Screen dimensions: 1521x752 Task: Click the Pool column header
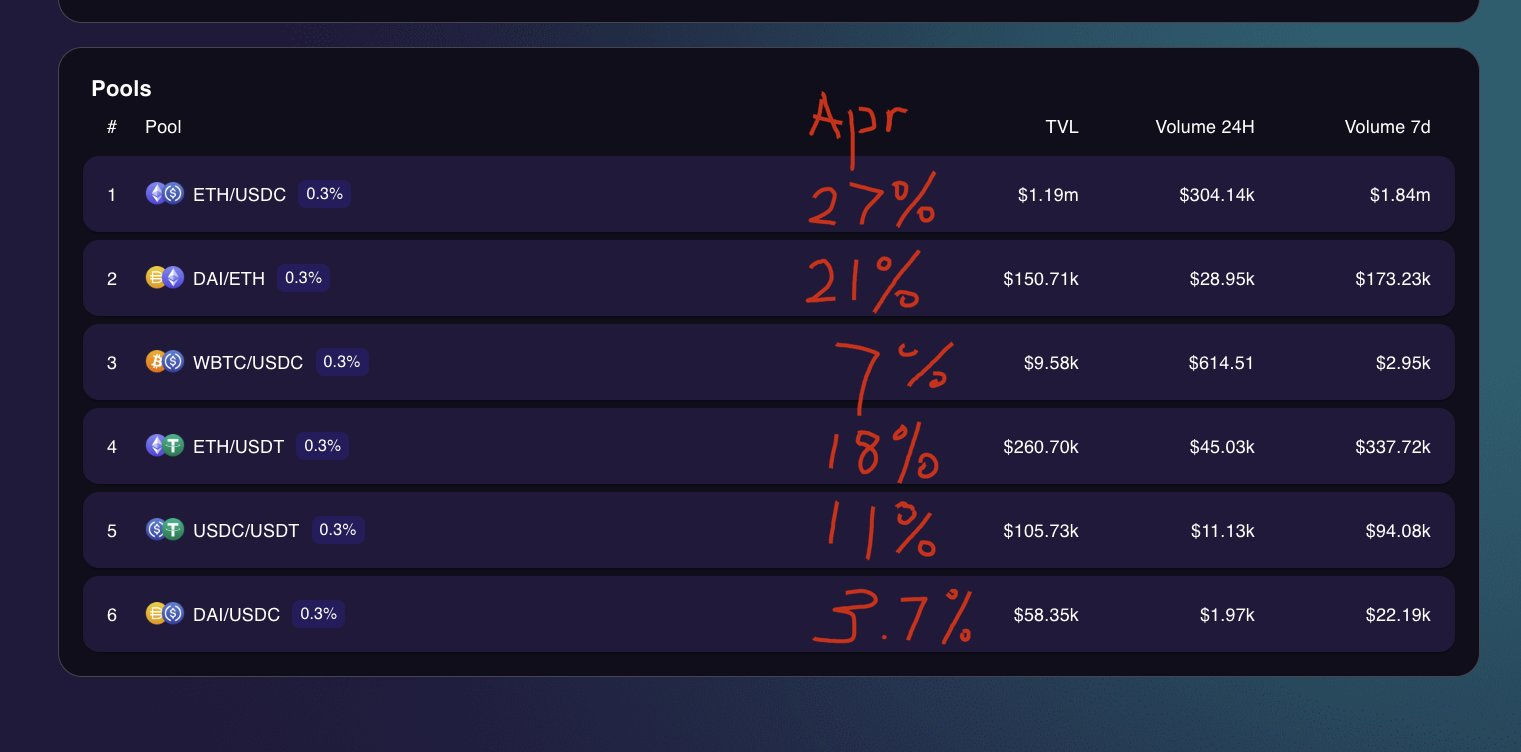(163, 127)
